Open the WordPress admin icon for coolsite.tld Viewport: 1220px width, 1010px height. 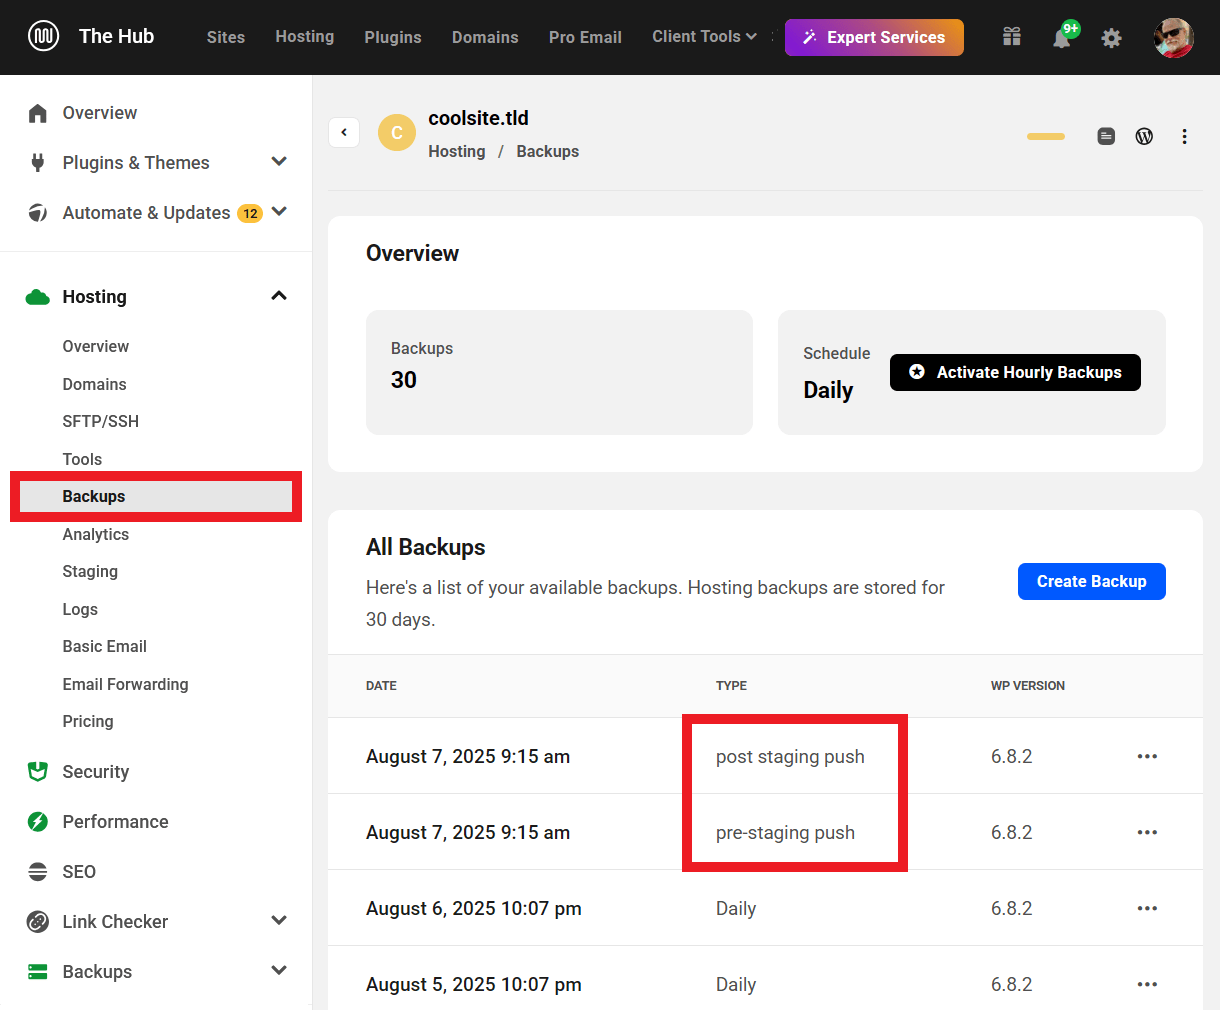tap(1144, 136)
